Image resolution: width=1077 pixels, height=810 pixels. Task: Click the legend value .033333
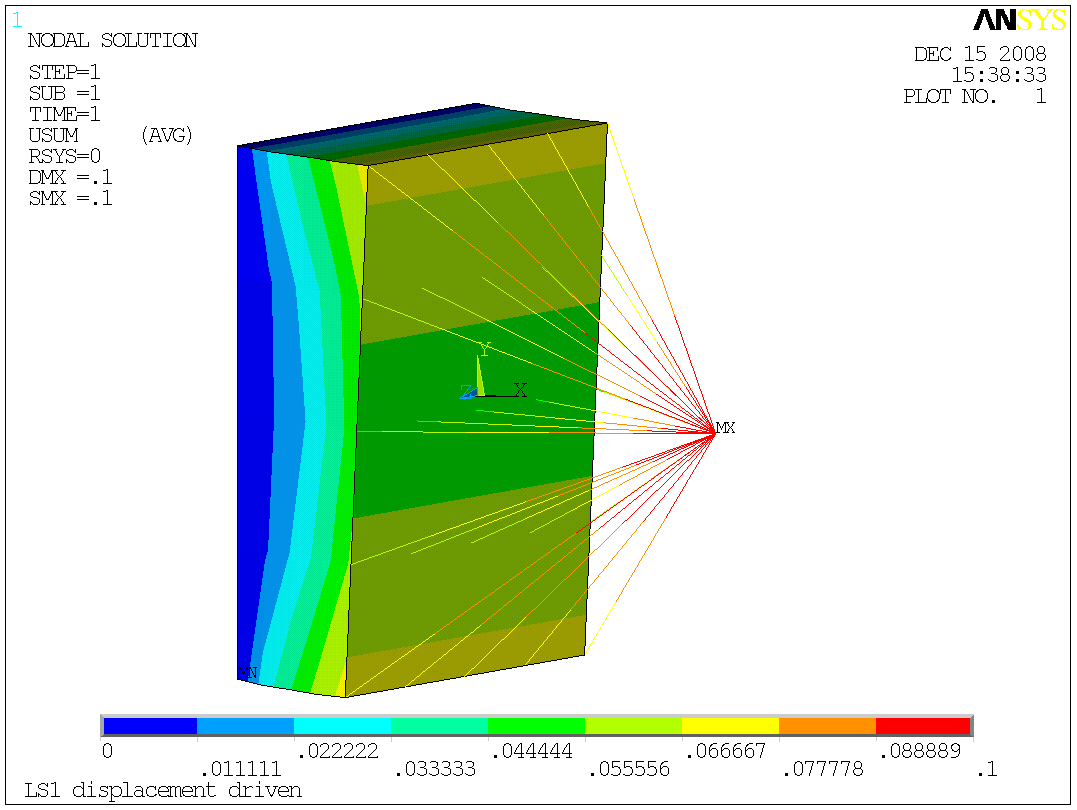pos(435,769)
